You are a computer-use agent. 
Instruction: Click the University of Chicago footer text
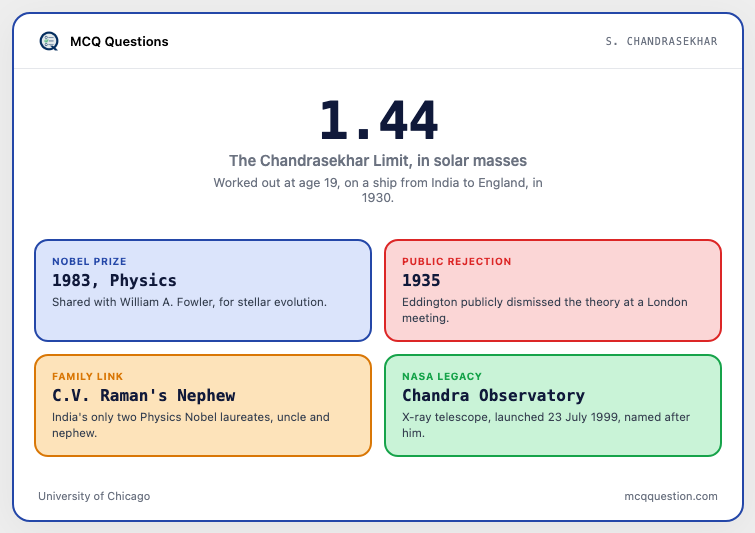point(94,496)
